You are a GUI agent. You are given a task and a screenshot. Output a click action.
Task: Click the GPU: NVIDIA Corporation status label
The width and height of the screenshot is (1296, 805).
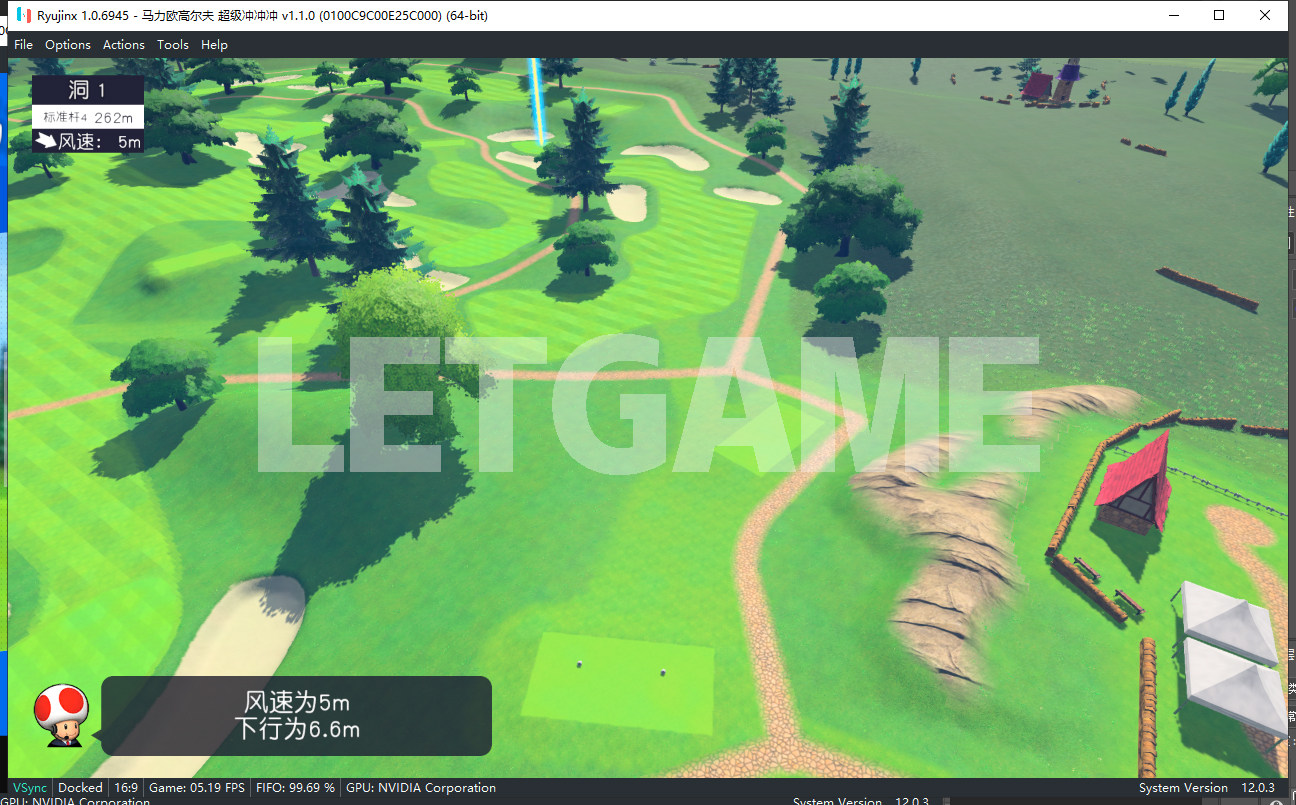[x=420, y=788]
